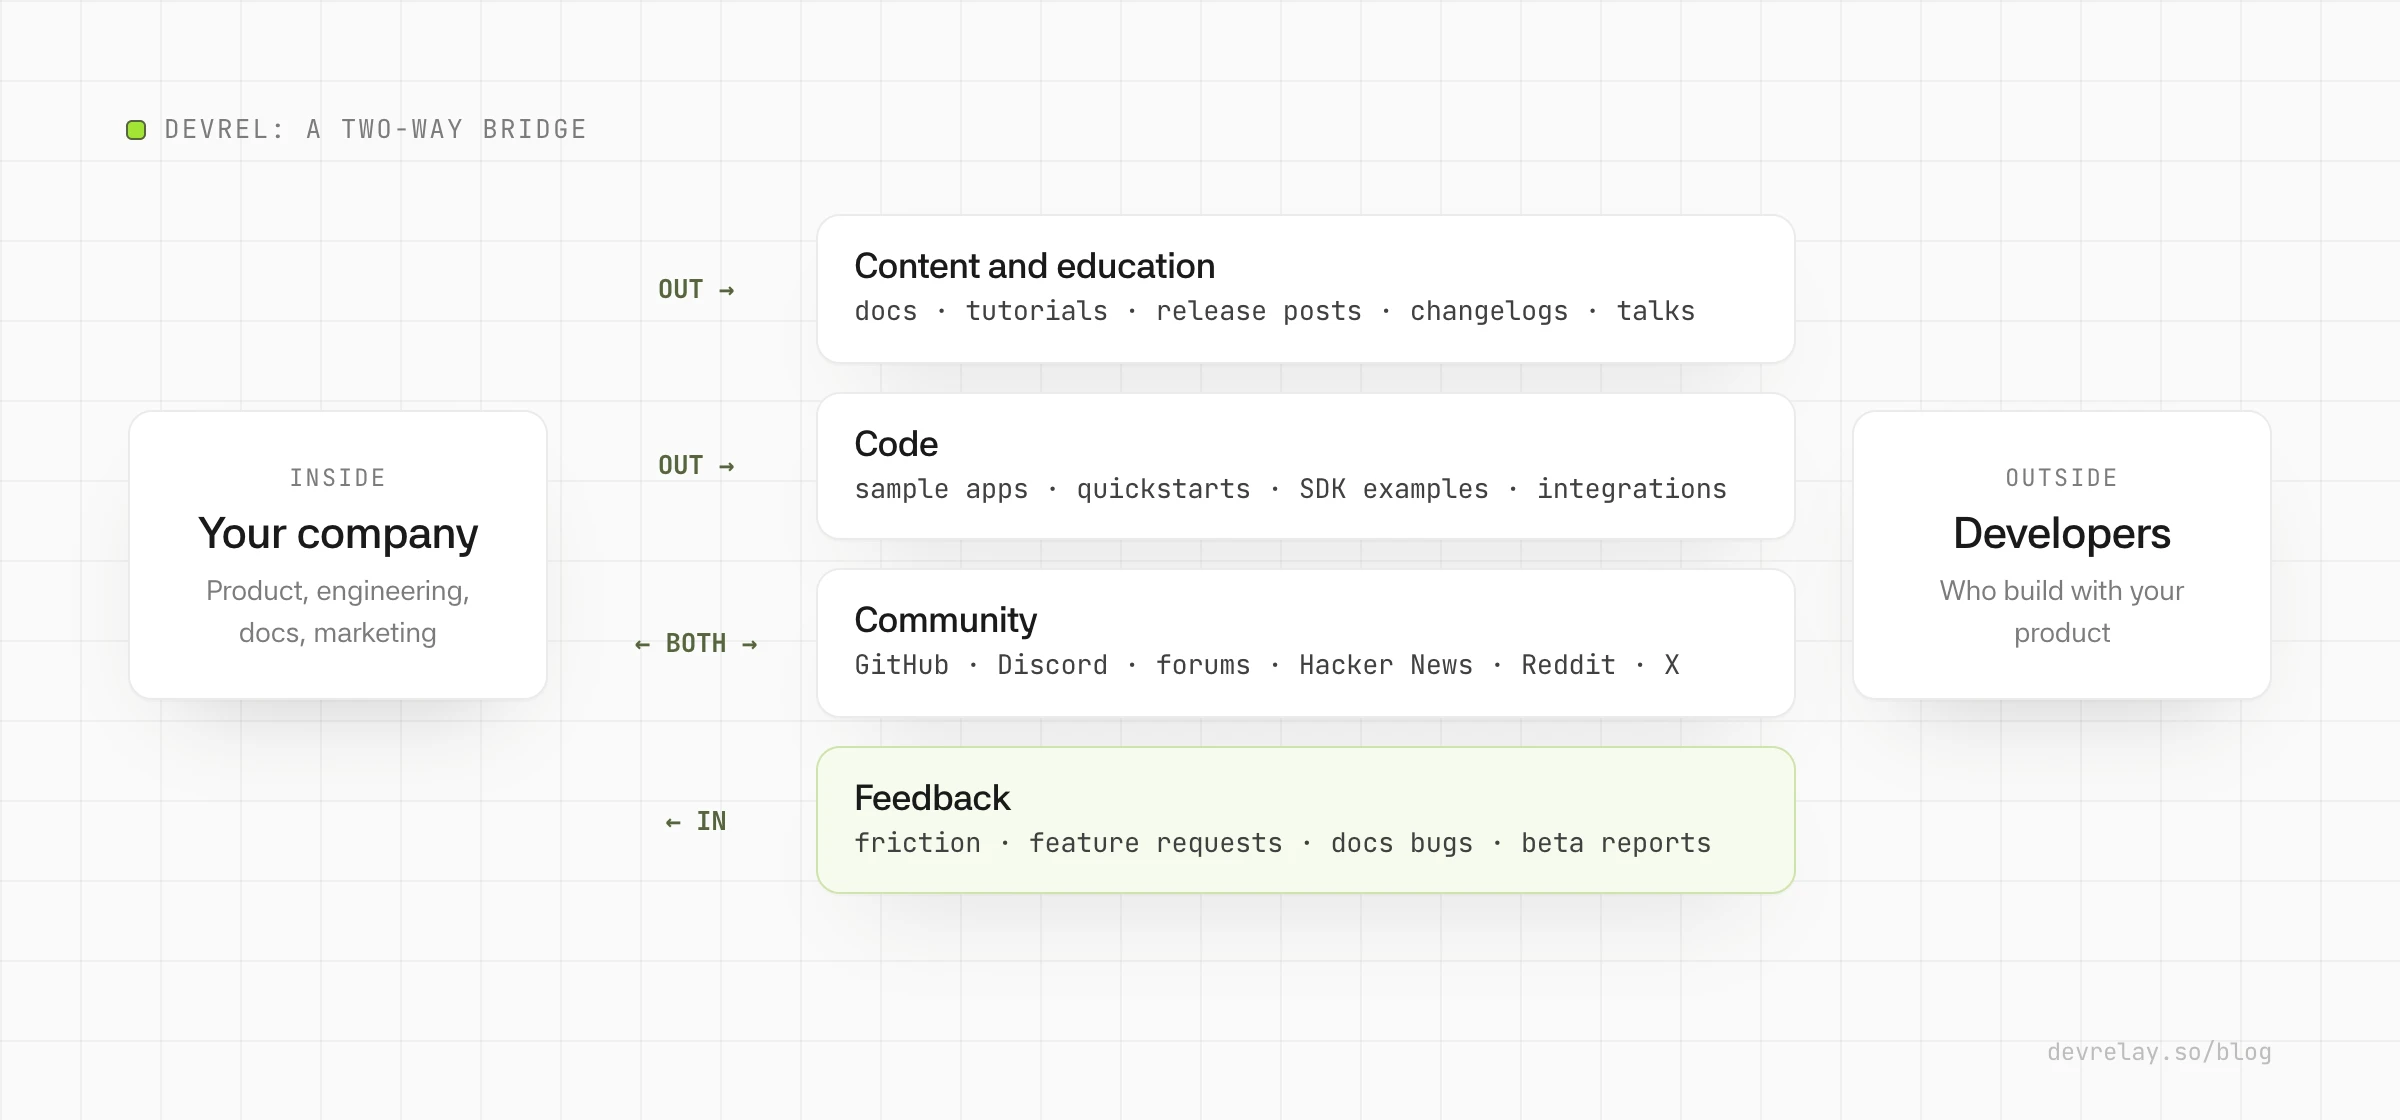Click 'SDK examples' in the Code card
The height and width of the screenshot is (1120, 2400).
click(1393, 490)
